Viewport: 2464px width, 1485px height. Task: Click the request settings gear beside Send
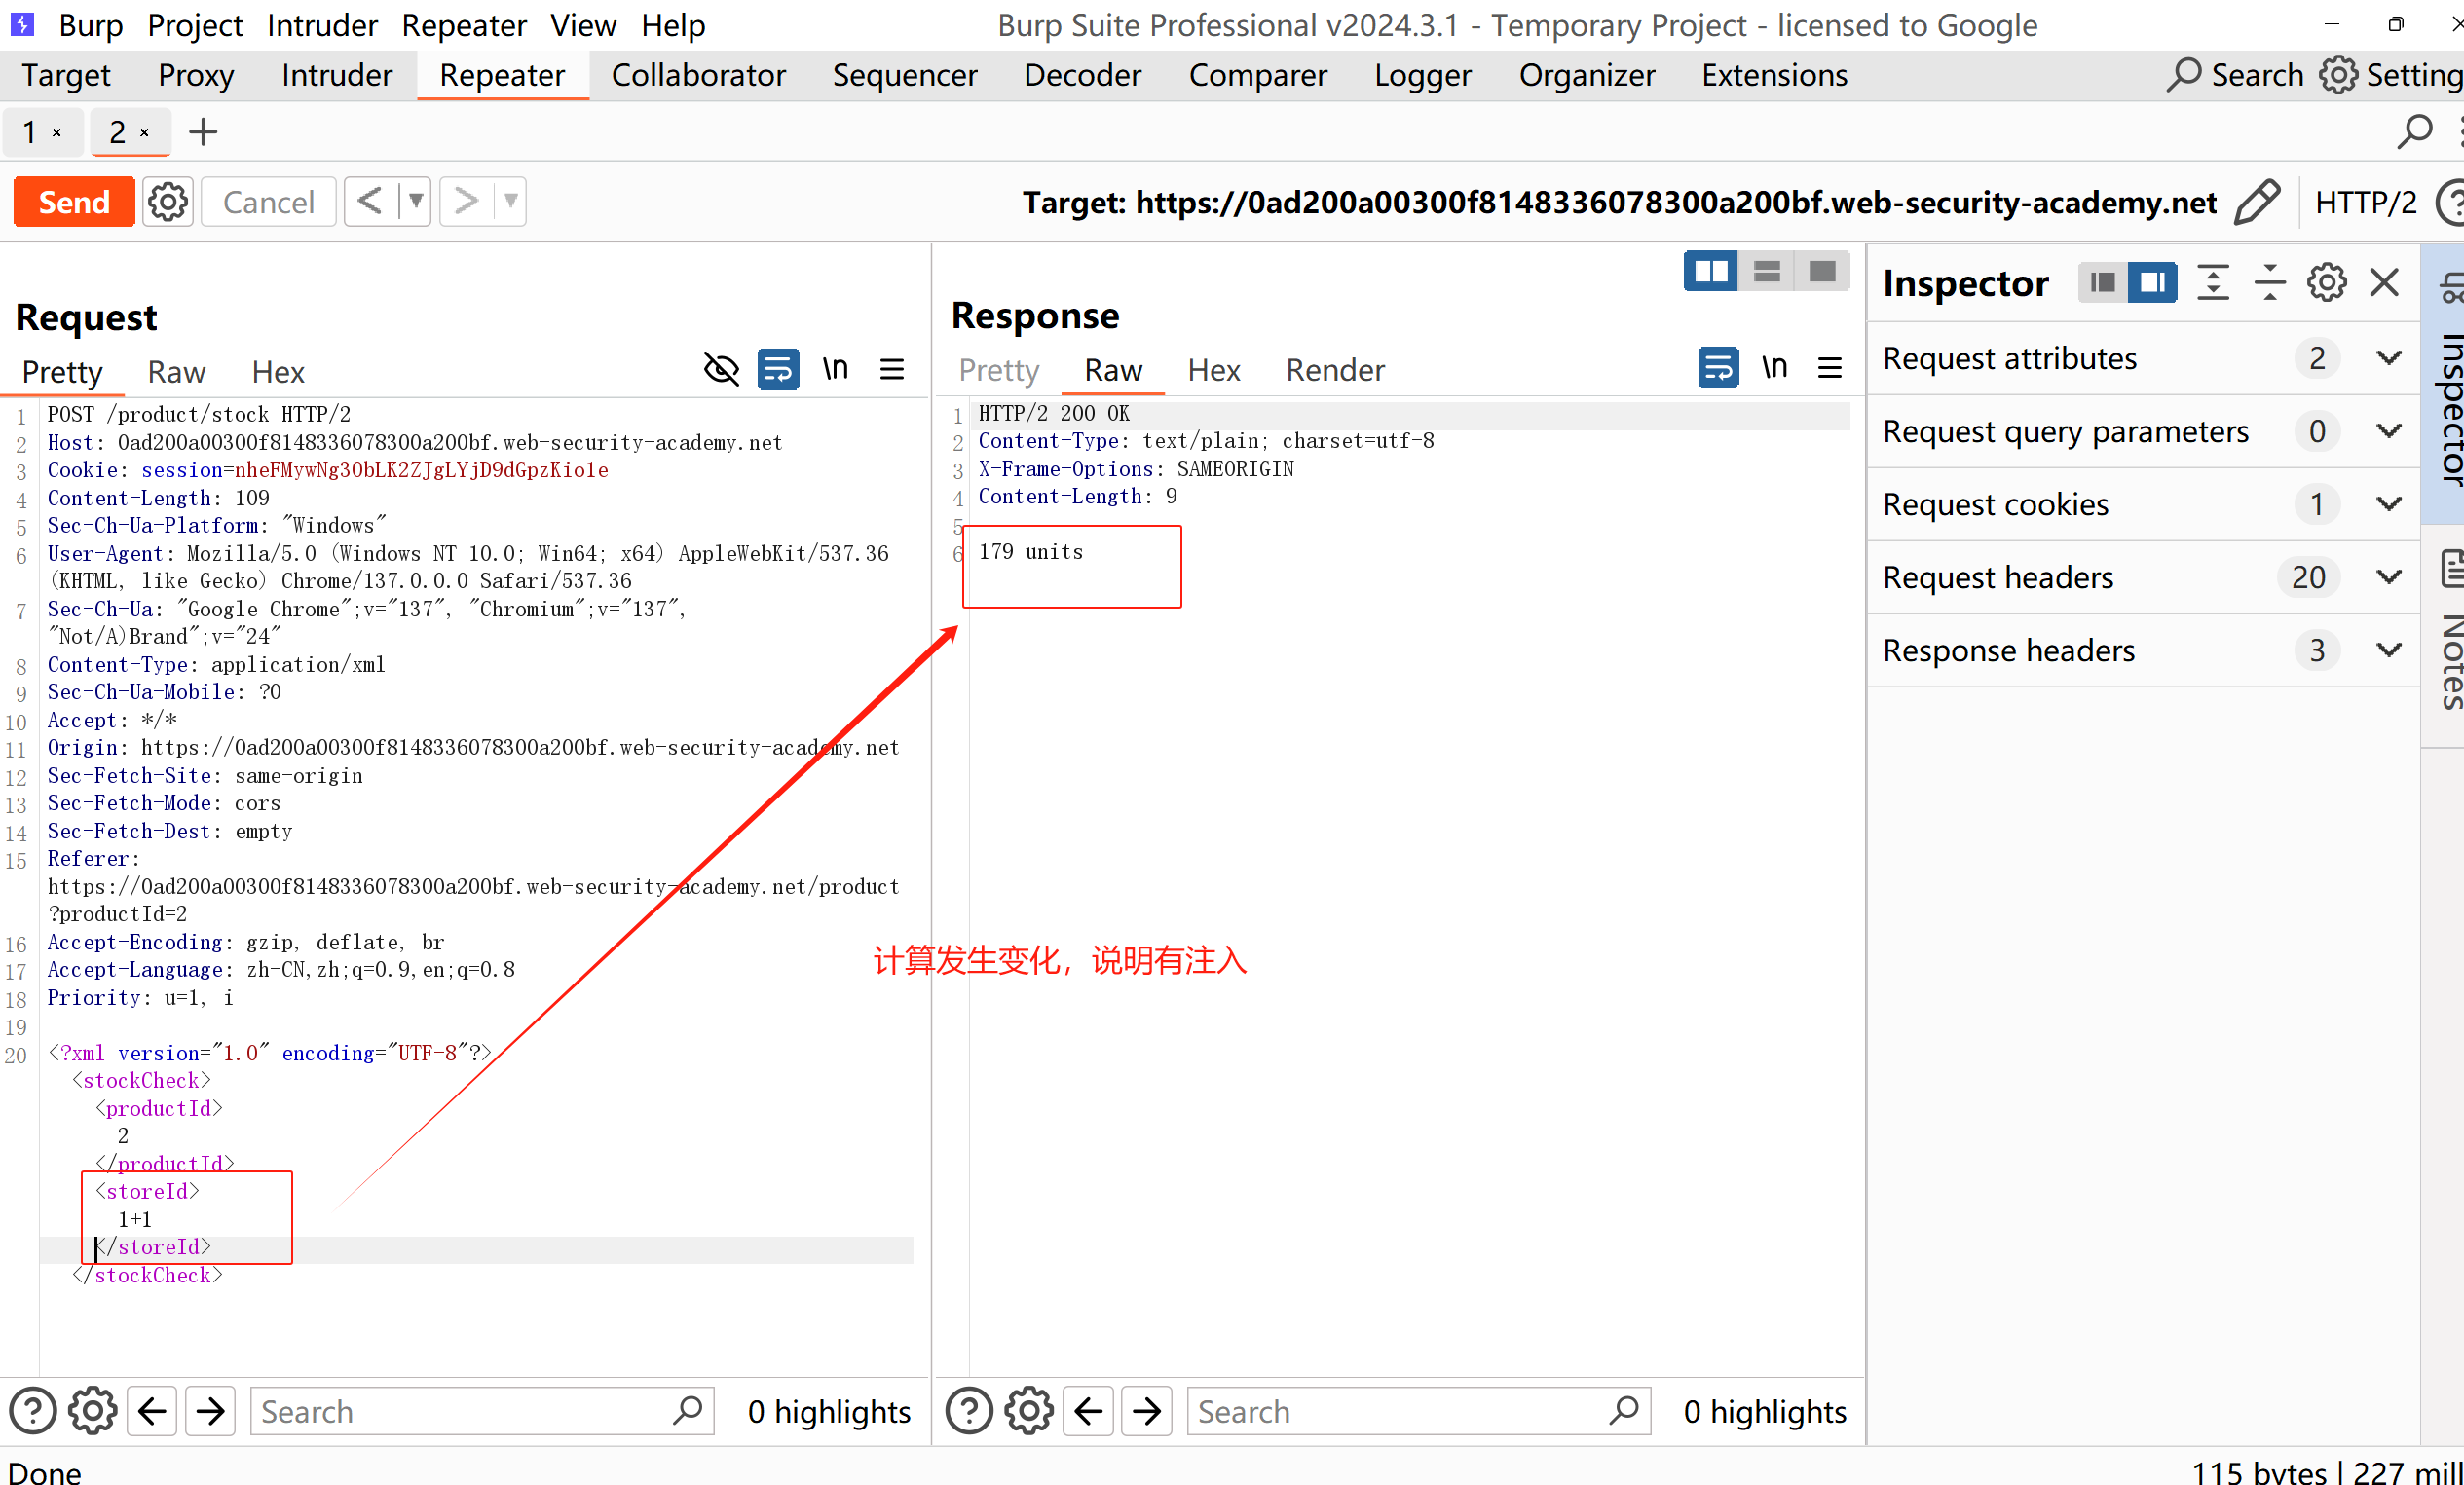pos(167,202)
